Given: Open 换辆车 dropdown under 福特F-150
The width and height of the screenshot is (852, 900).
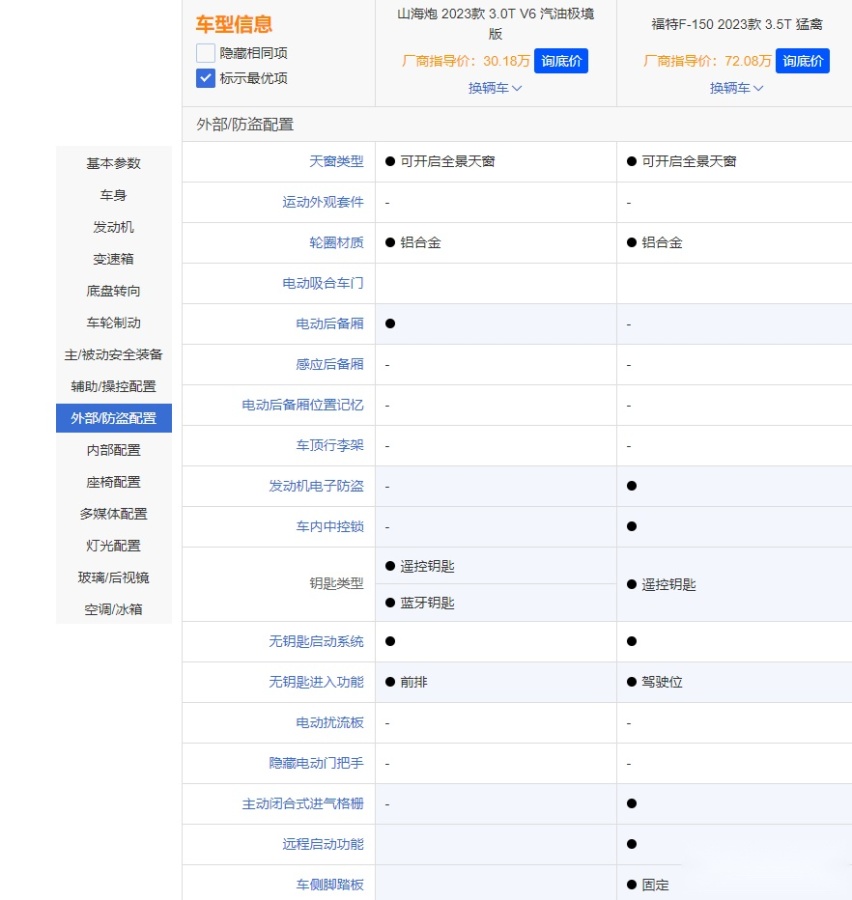Looking at the screenshot, I should point(736,88).
